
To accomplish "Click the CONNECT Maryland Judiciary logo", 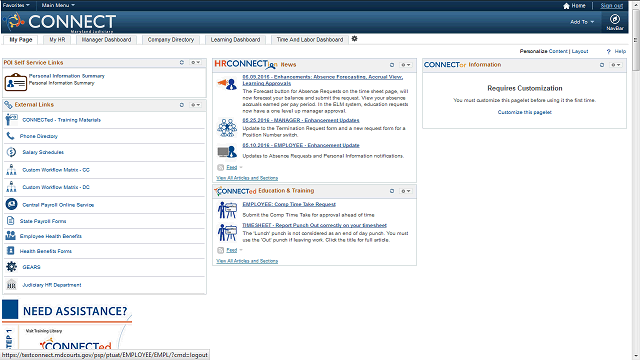I will 61,22.
